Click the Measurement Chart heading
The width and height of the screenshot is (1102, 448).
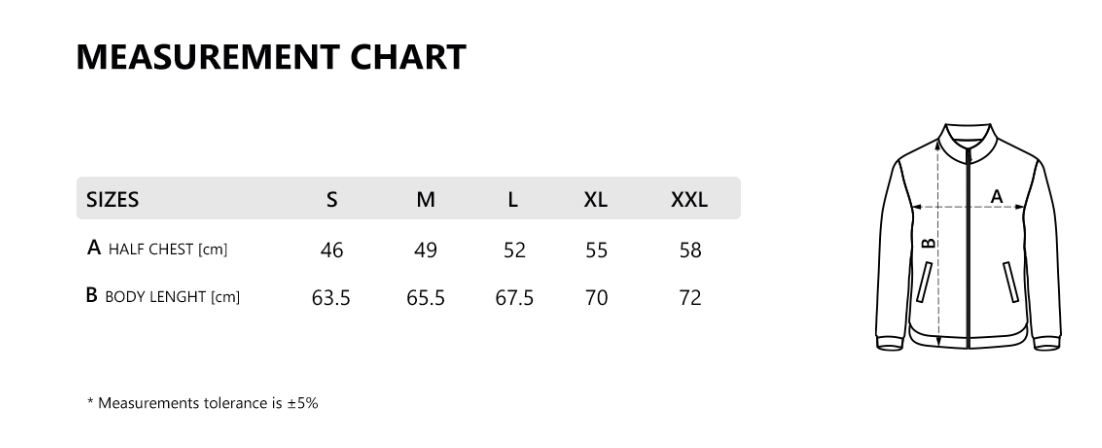tap(271, 57)
